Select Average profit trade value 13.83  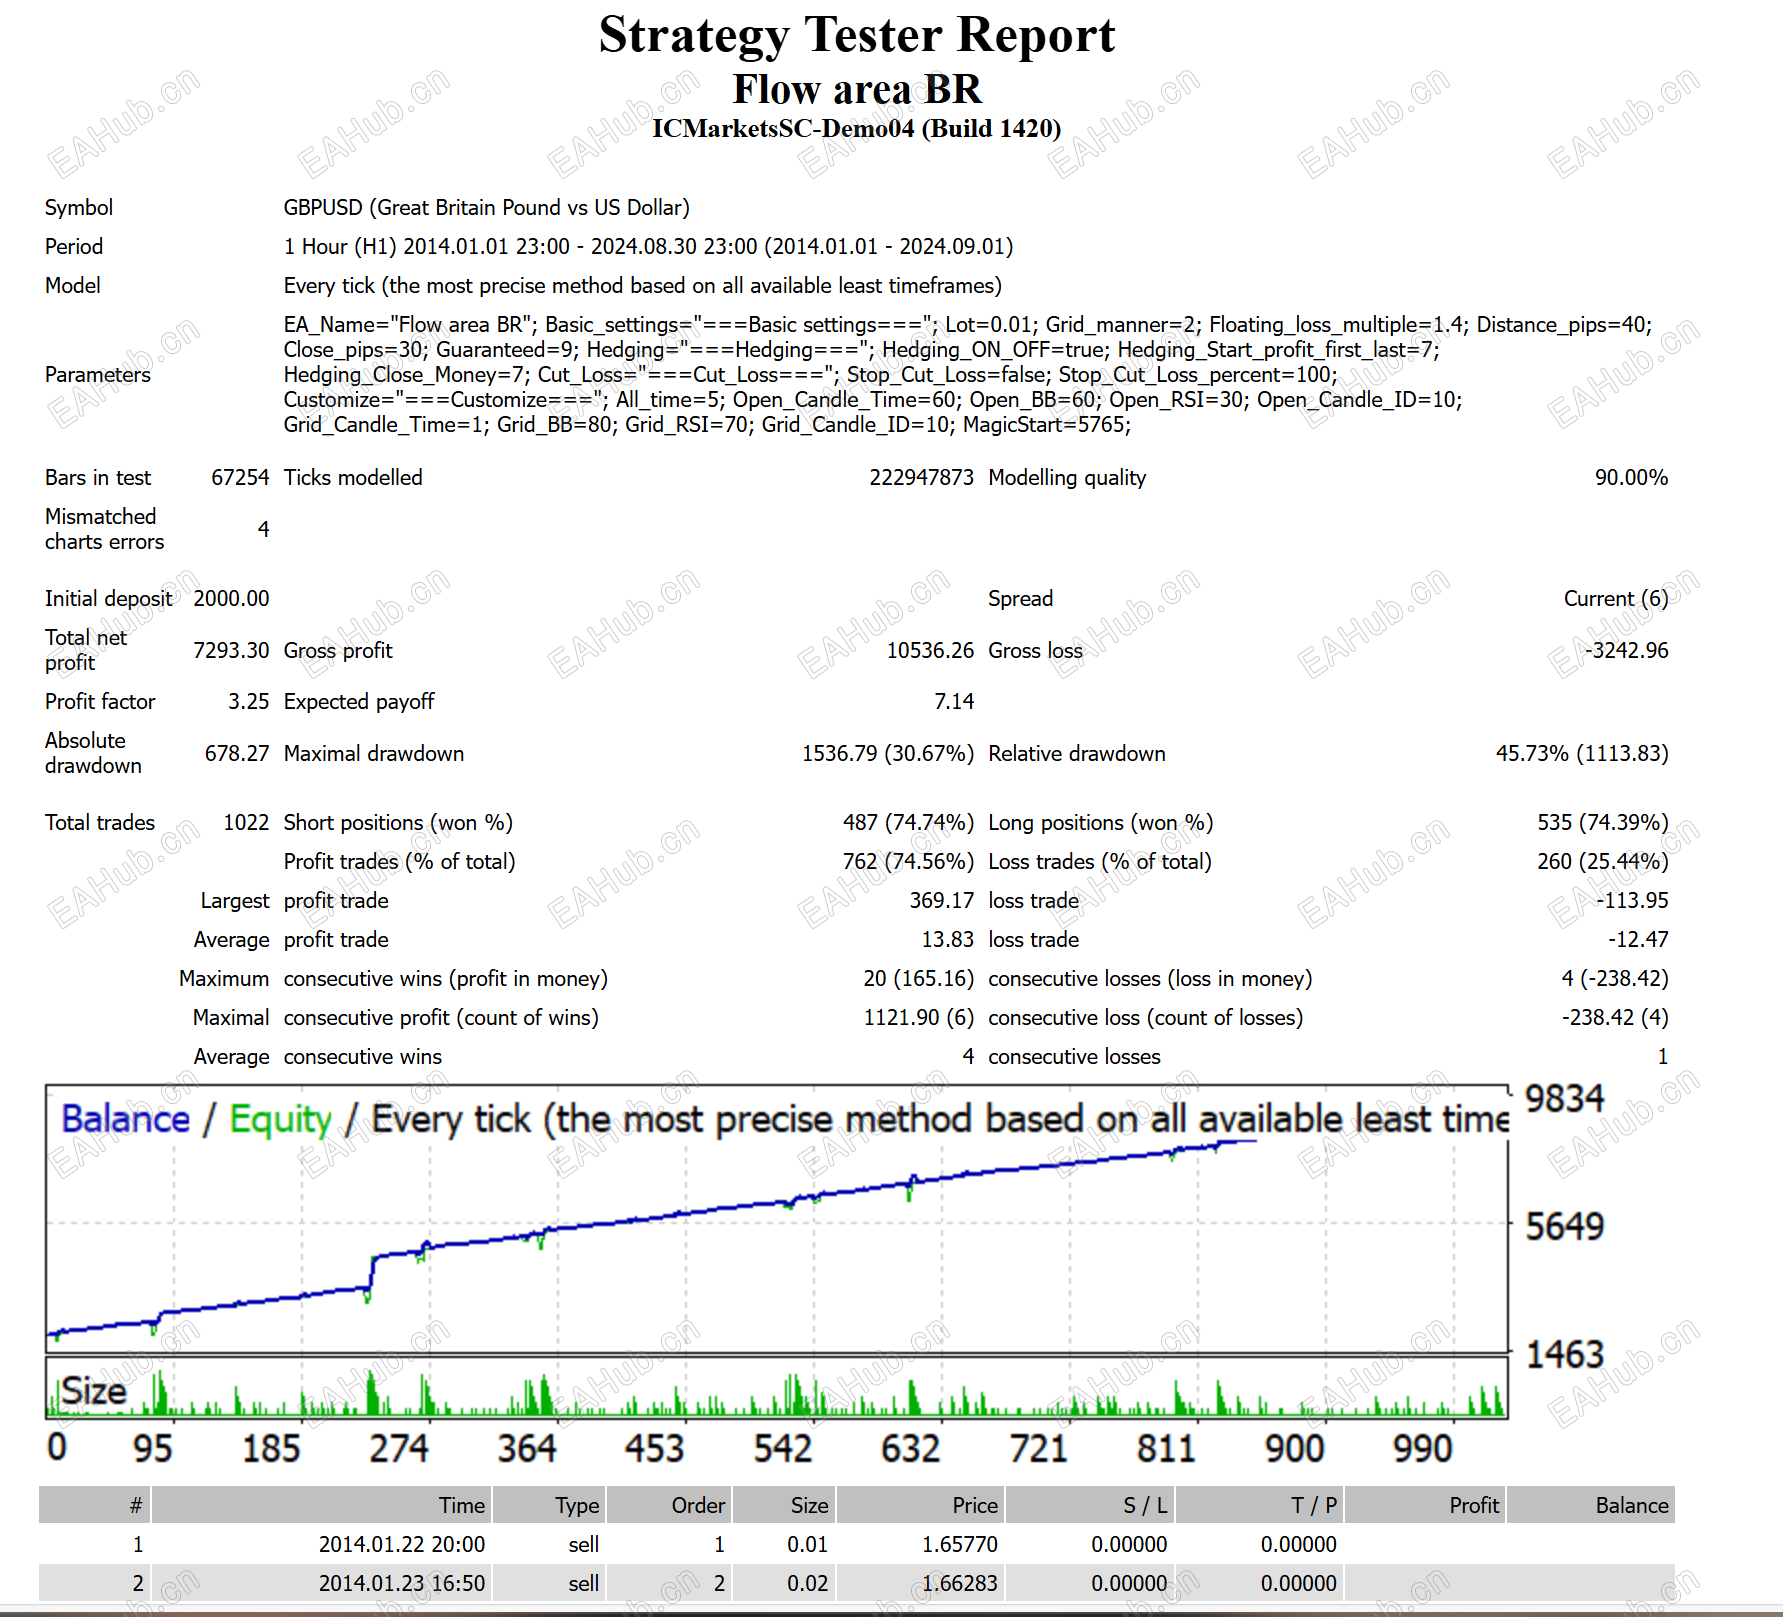click(947, 939)
